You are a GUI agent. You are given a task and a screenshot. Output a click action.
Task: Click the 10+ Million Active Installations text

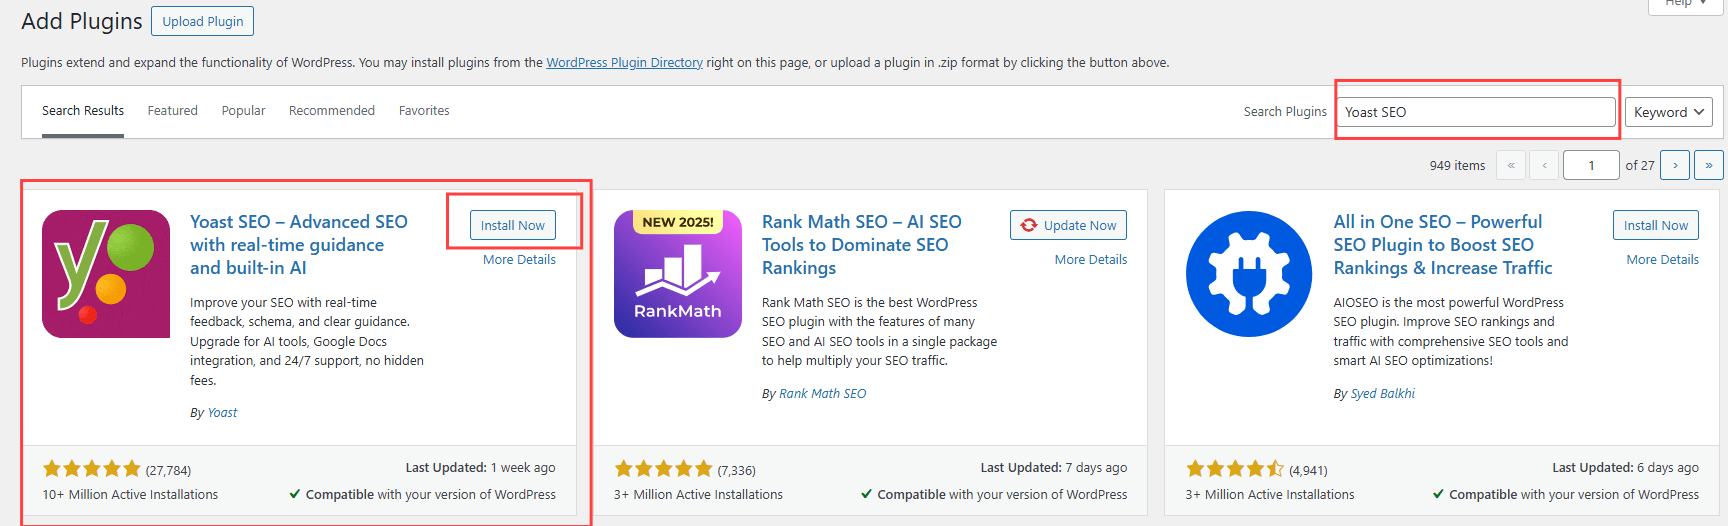pyautogui.click(x=130, y=494)
